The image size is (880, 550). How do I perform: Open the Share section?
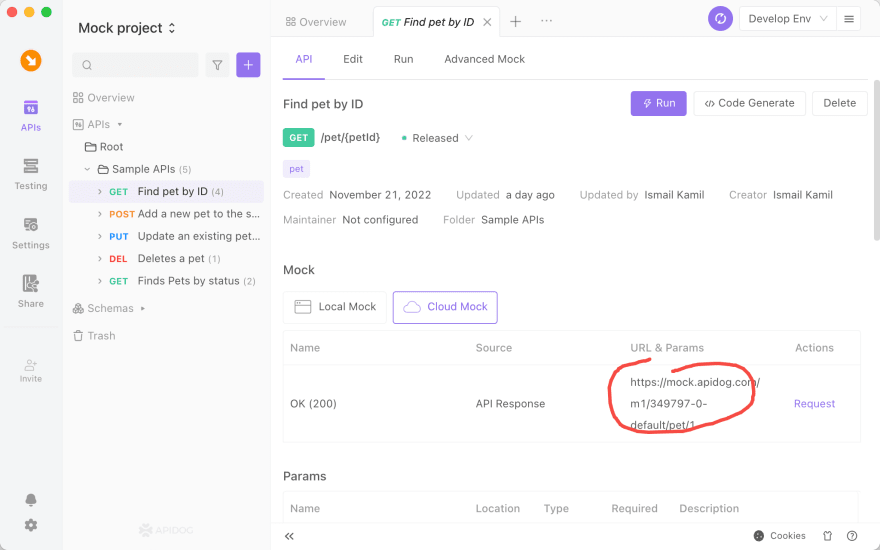click(31, 291)
